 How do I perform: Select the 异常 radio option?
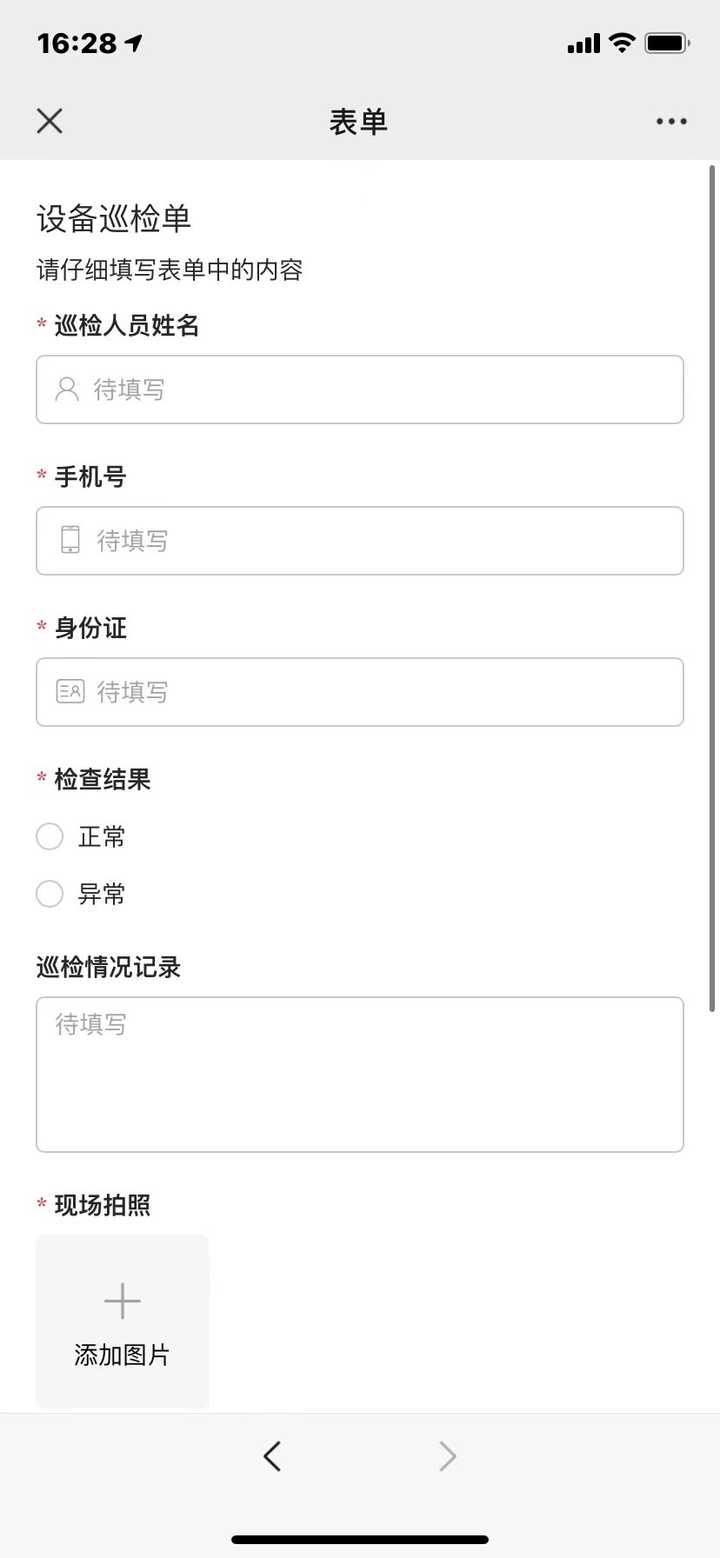click(x=50, y=893)
